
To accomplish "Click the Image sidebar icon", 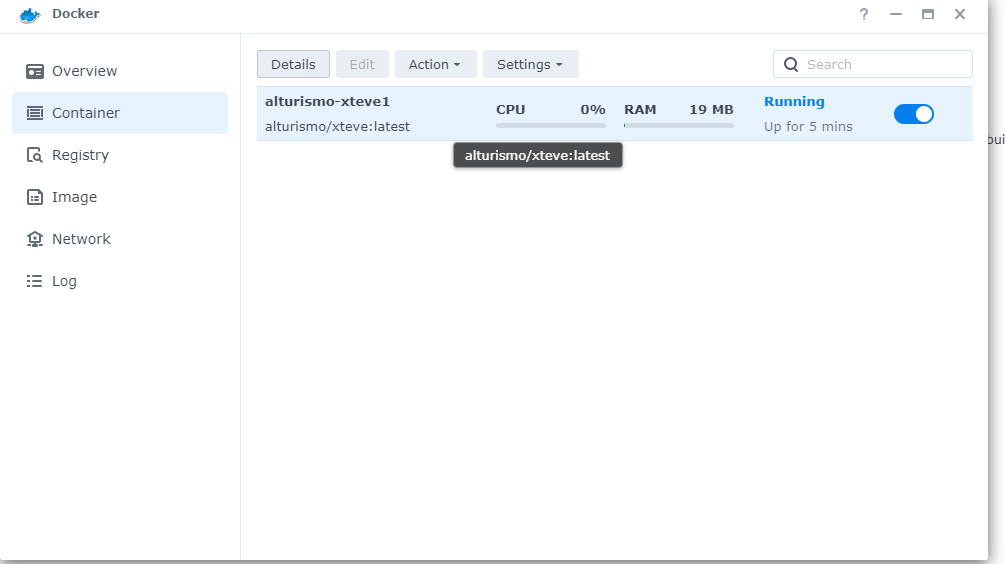I will [35, 197].
